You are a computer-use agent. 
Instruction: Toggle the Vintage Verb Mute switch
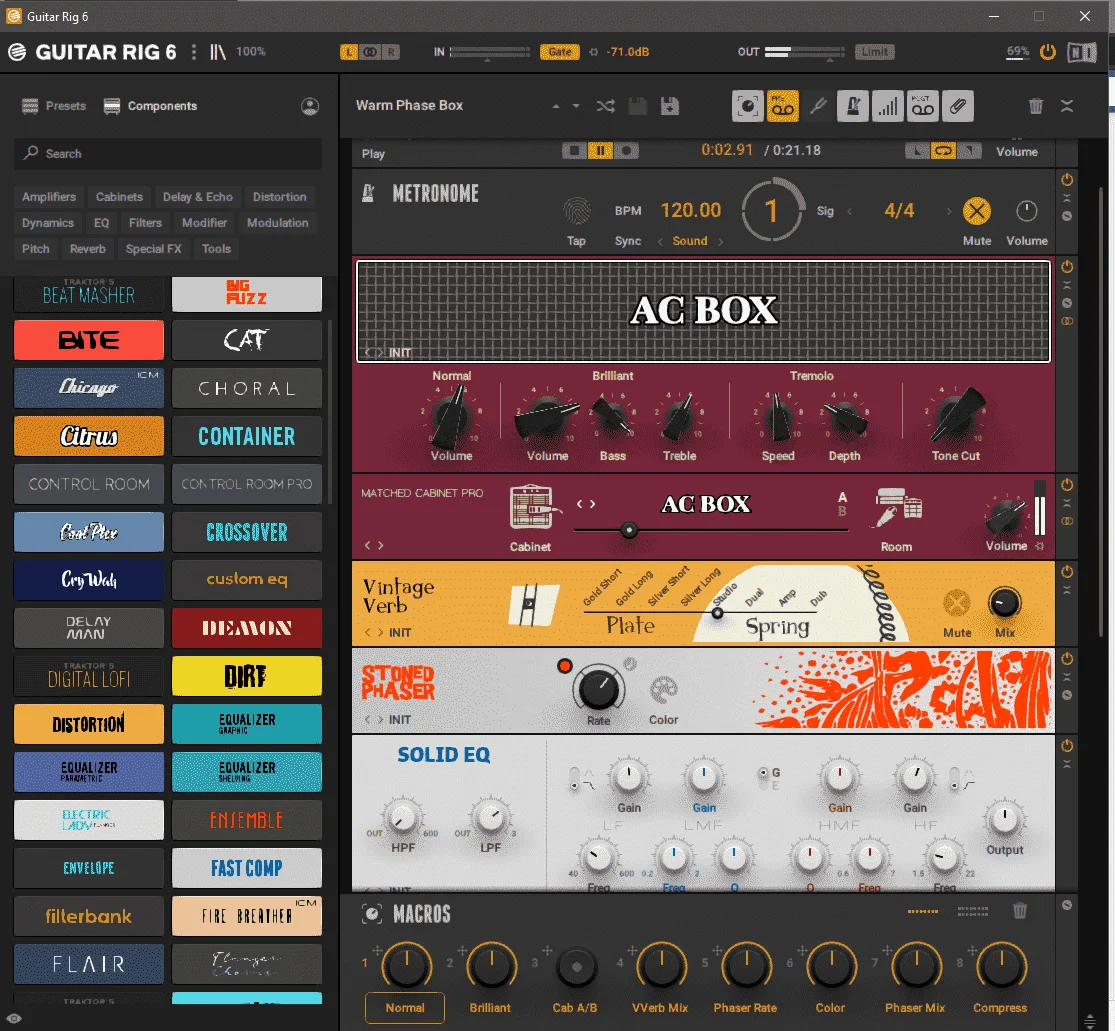pos(956,604)
